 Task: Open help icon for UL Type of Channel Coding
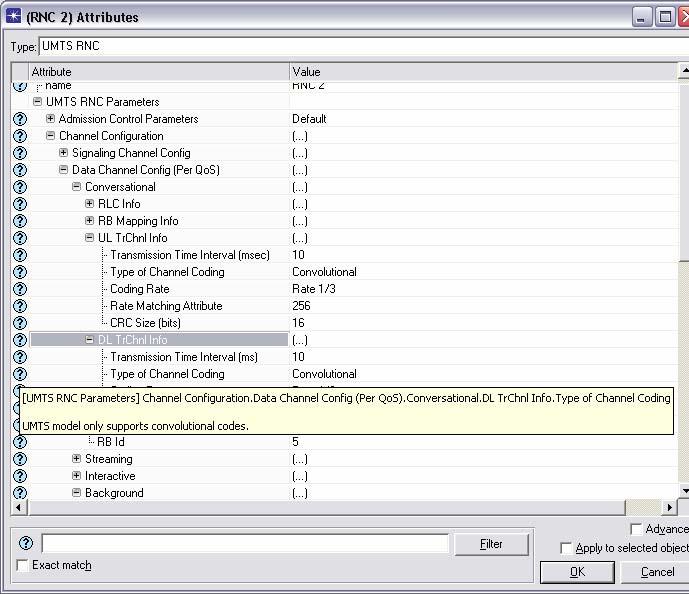[x=20, y=272]
